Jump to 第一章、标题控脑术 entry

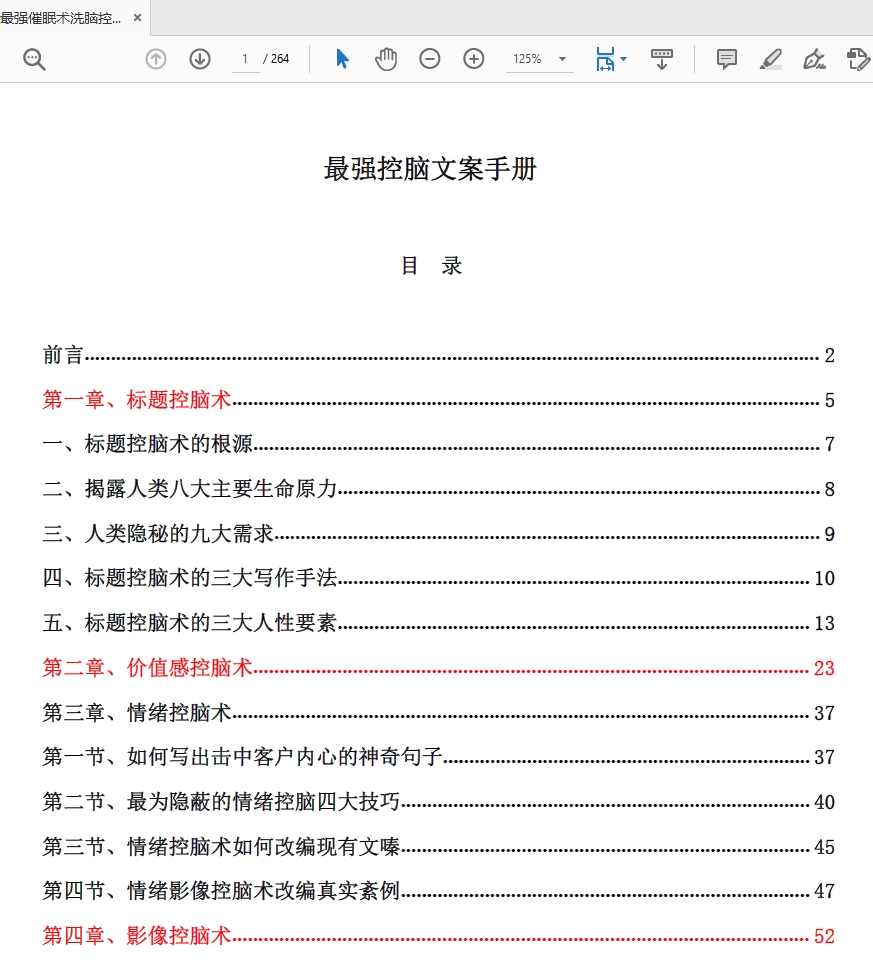point(137,401)
